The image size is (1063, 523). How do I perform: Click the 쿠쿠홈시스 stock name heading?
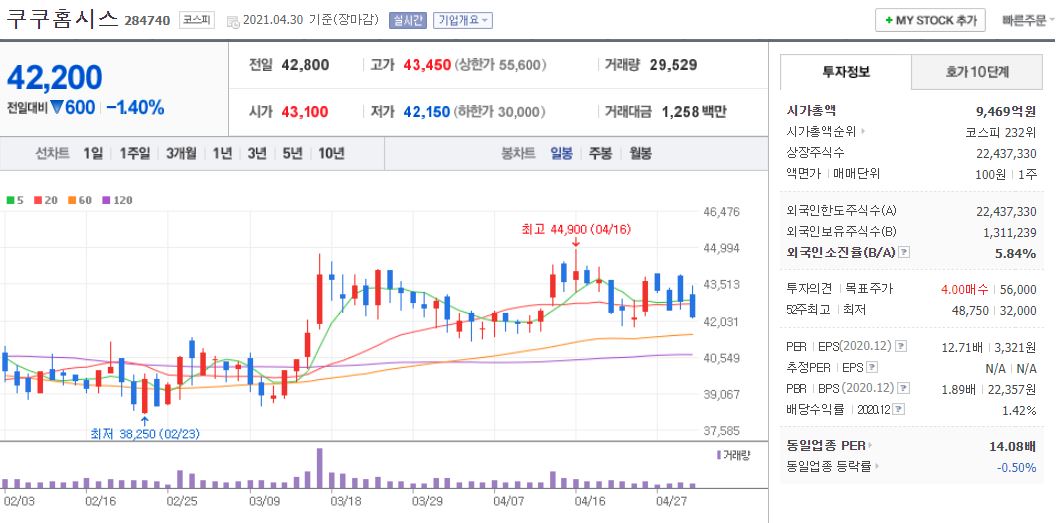tap(62, 18)
